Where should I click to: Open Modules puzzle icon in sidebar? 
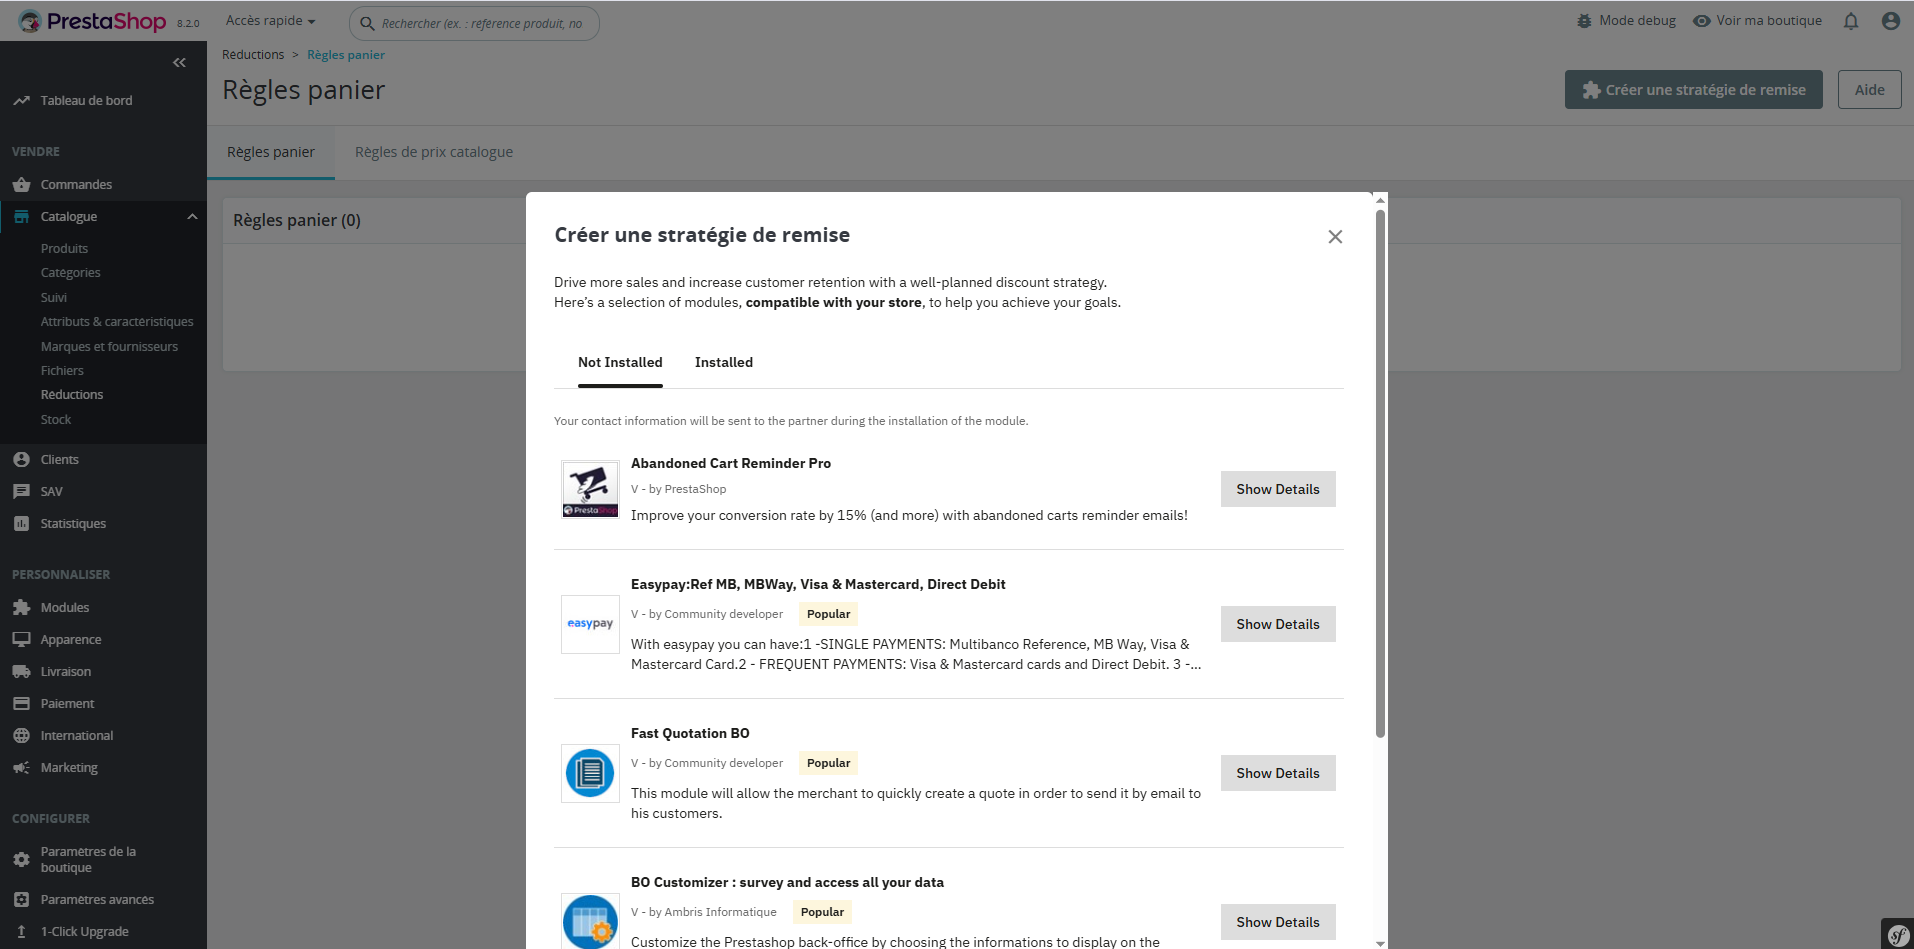coord(21,607)
